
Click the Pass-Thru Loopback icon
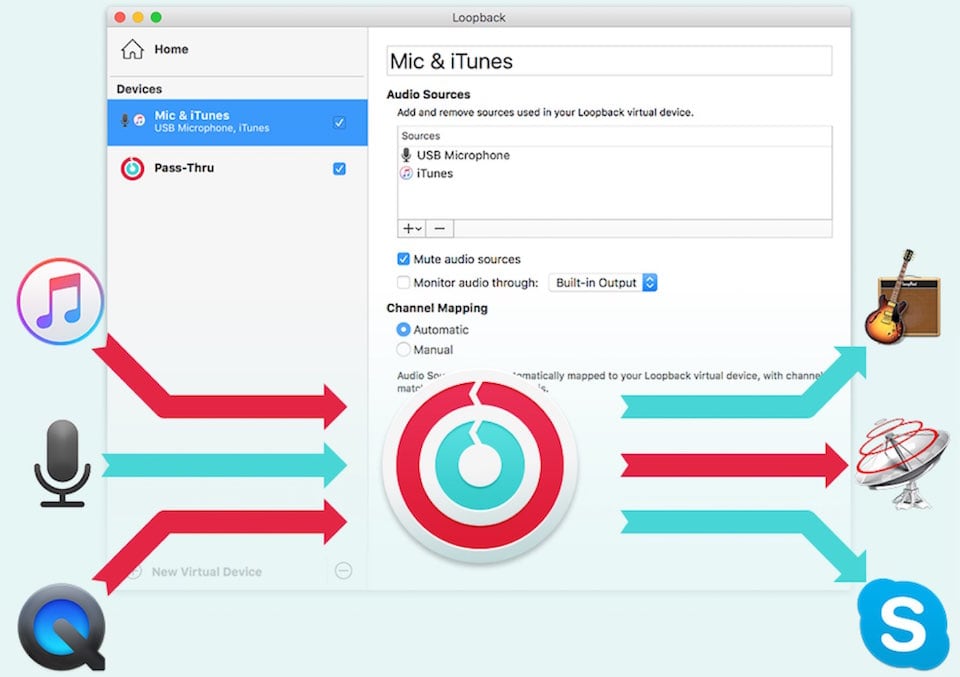pos(132,168)
